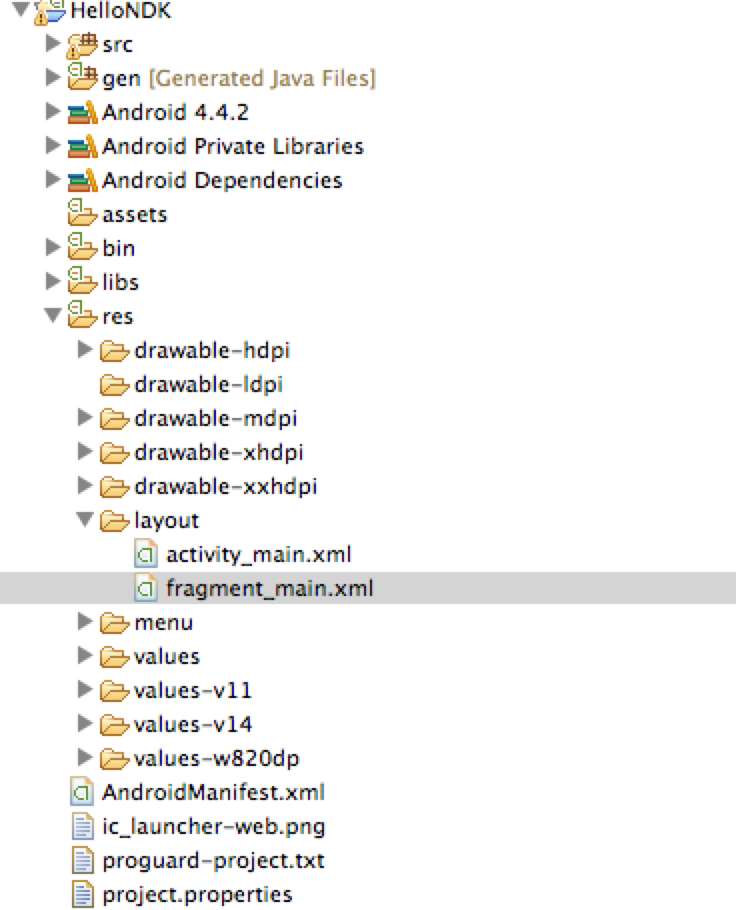Select the activity_main.xml label
736x910 pixels.
pyautogui.click(x=259, y=555)
